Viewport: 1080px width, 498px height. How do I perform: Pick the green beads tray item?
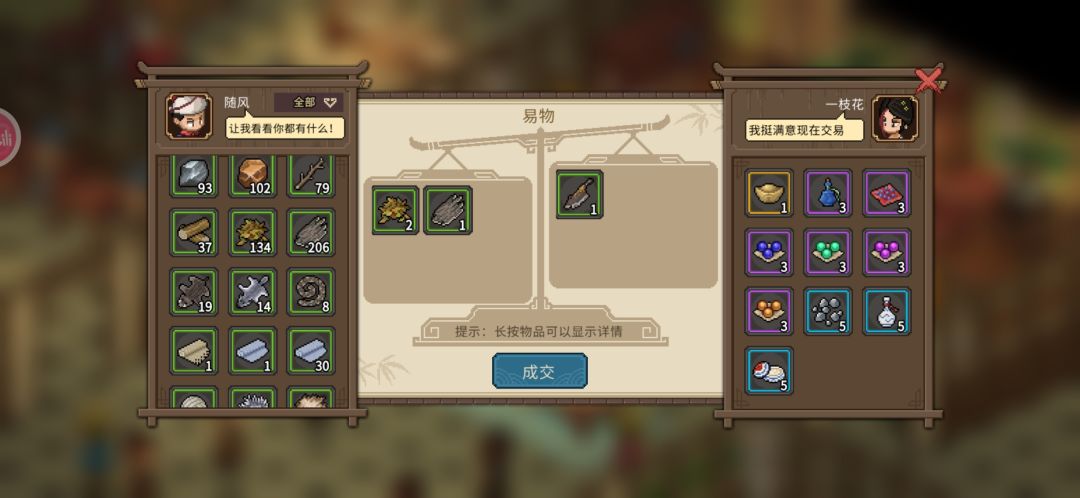point(828,252)
